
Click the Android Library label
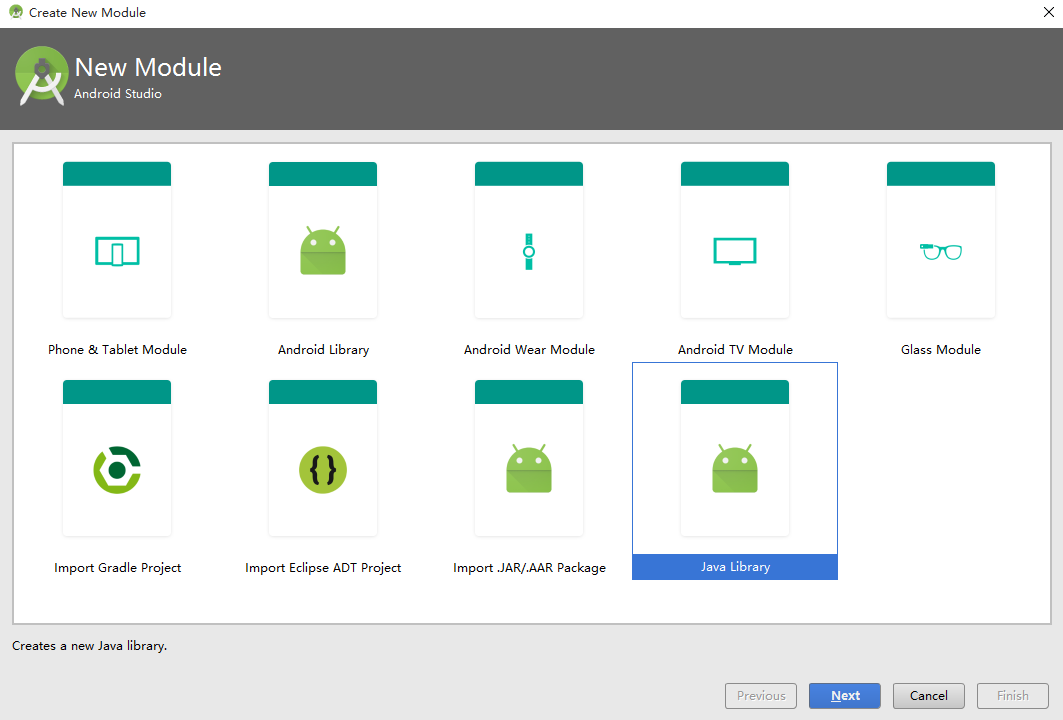[323, 350]
